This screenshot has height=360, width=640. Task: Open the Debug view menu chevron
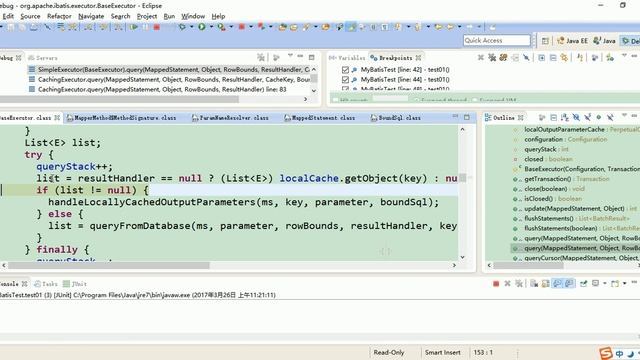coord(290,56)
